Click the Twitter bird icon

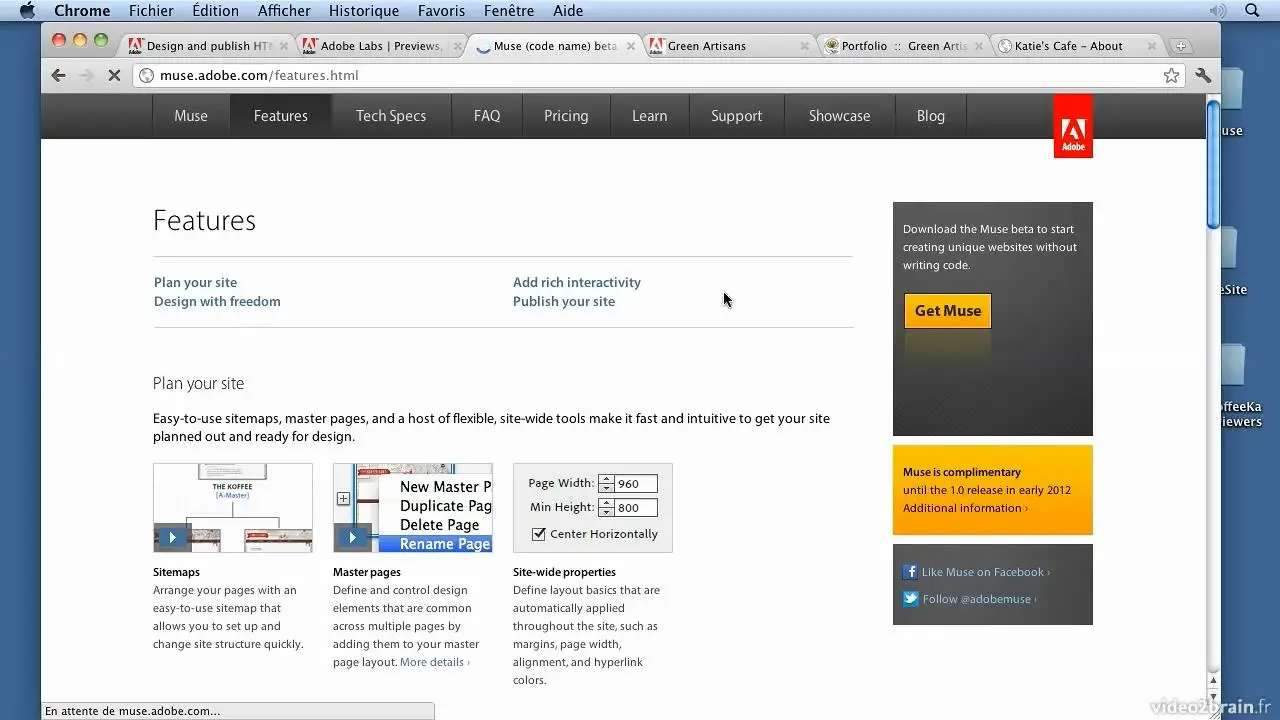pos(910,599)
